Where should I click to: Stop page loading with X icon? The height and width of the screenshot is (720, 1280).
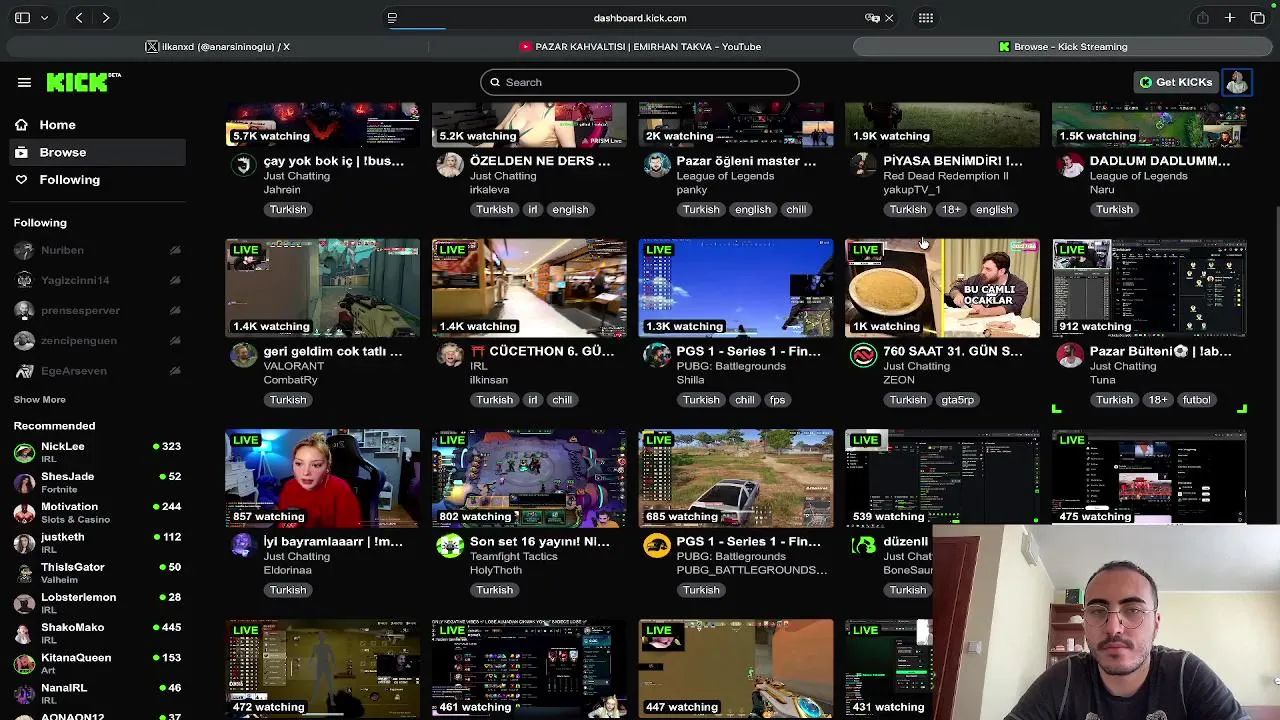[889, 18]
